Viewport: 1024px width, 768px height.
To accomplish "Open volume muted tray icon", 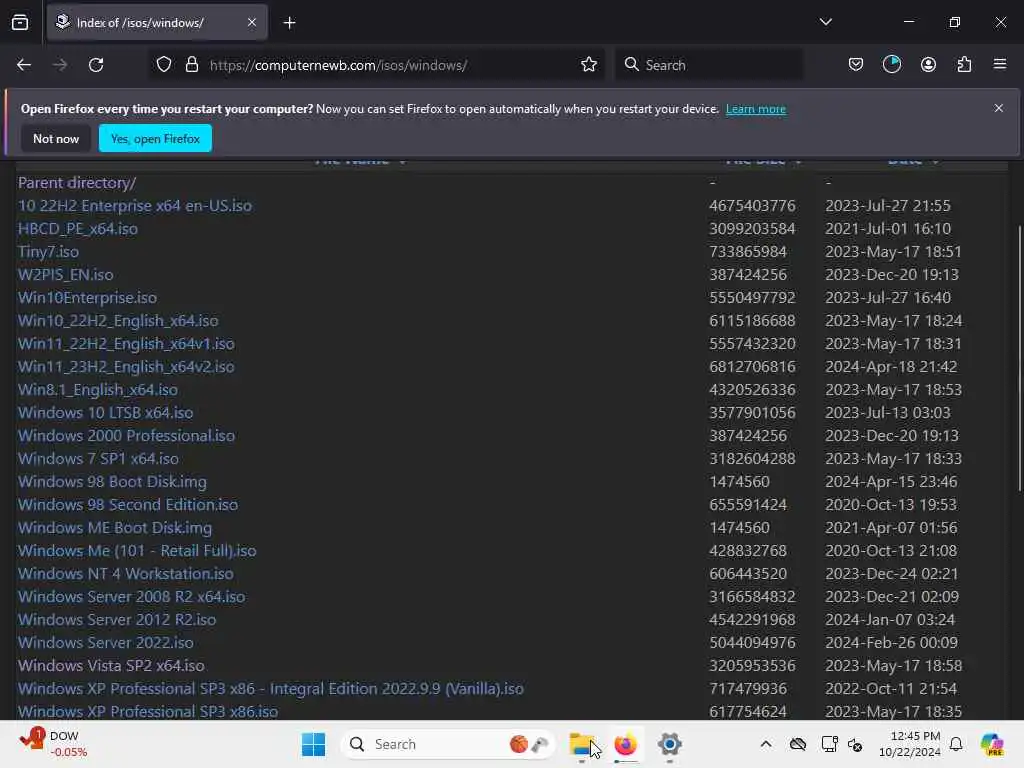I will coord(856,744).
